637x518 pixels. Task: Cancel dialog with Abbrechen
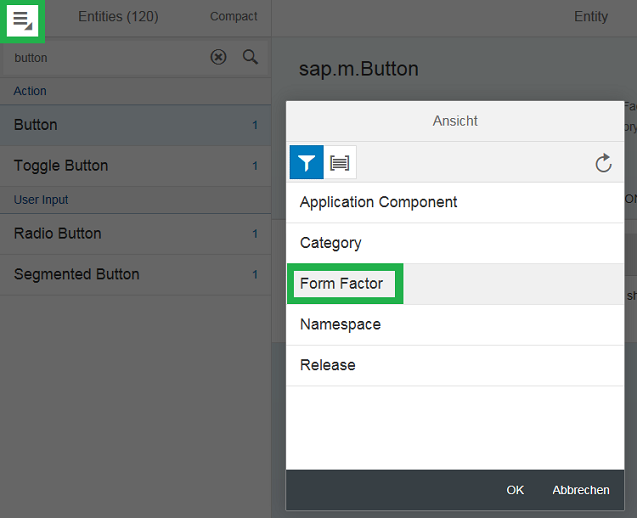(x=580, y=490)
